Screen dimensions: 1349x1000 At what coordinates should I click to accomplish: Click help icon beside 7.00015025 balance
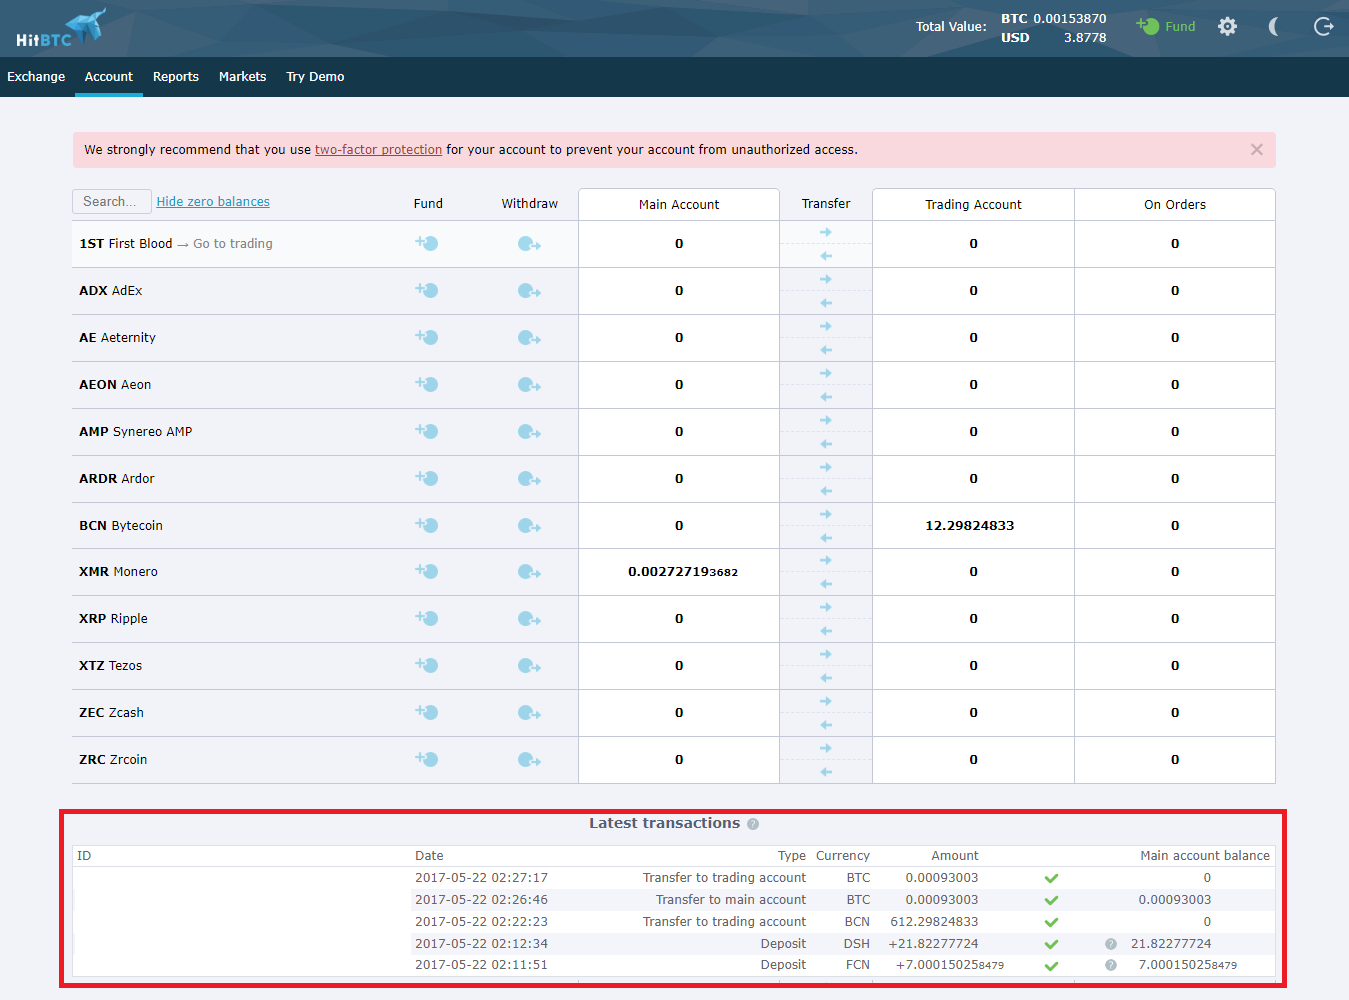(x=1111, y=965)
